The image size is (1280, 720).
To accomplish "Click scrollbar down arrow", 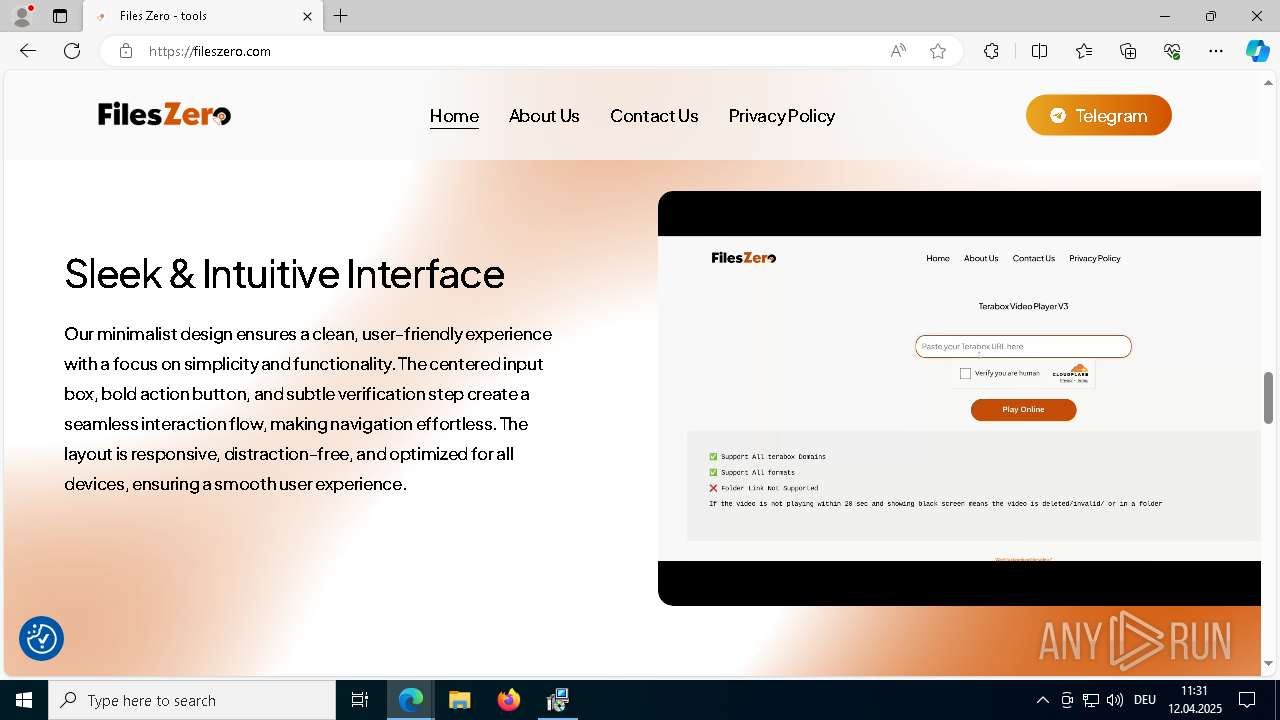I will 1268,663.
